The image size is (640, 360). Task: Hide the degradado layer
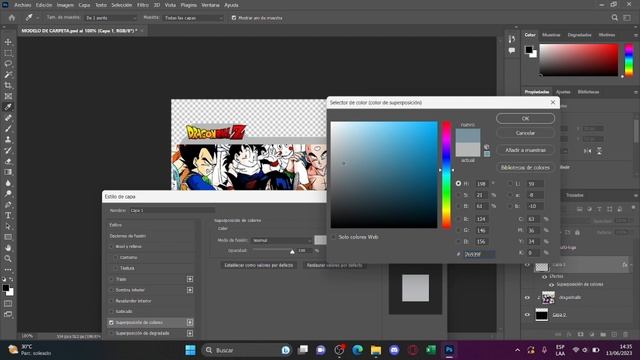tap(527, 298)
